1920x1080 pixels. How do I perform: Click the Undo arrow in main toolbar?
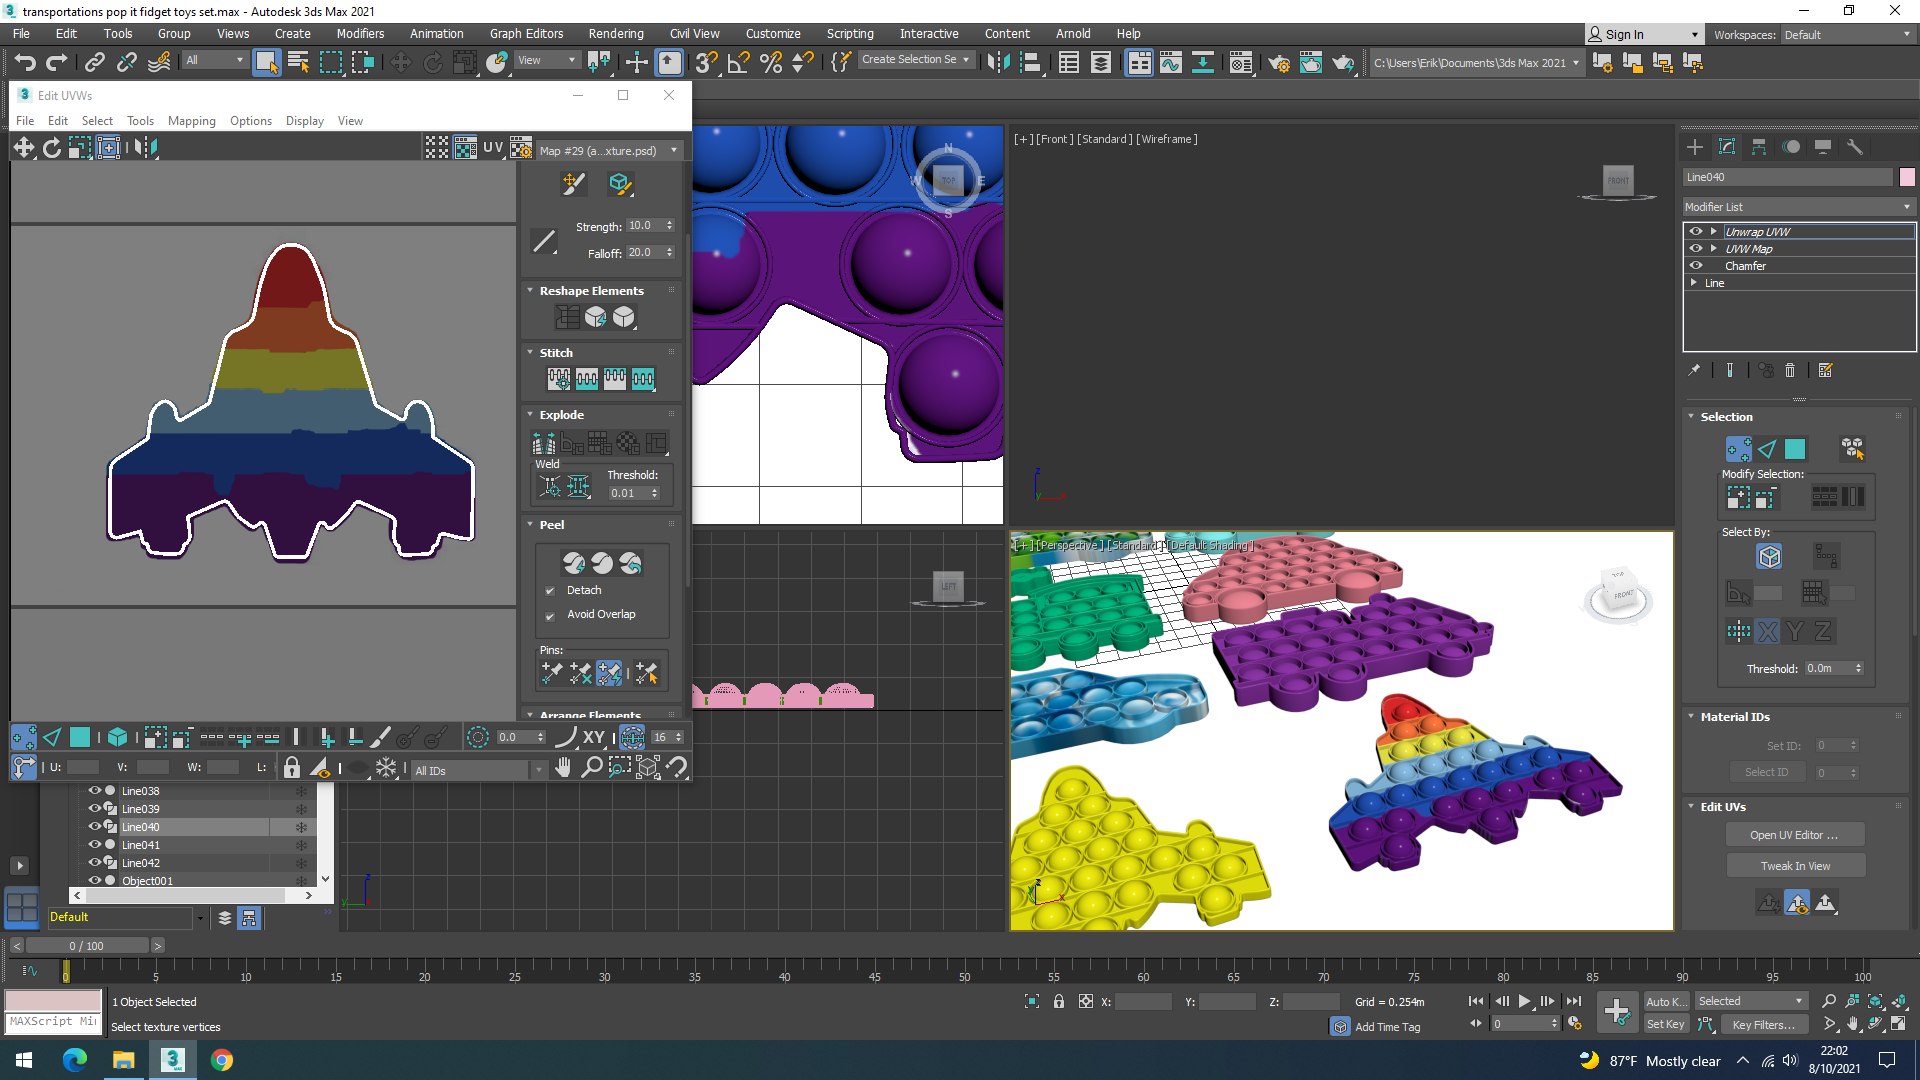coord(25,62)
